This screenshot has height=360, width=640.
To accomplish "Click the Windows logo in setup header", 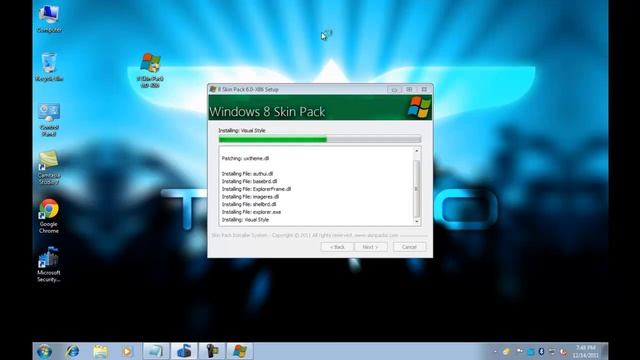I will (x=419, y=107).
